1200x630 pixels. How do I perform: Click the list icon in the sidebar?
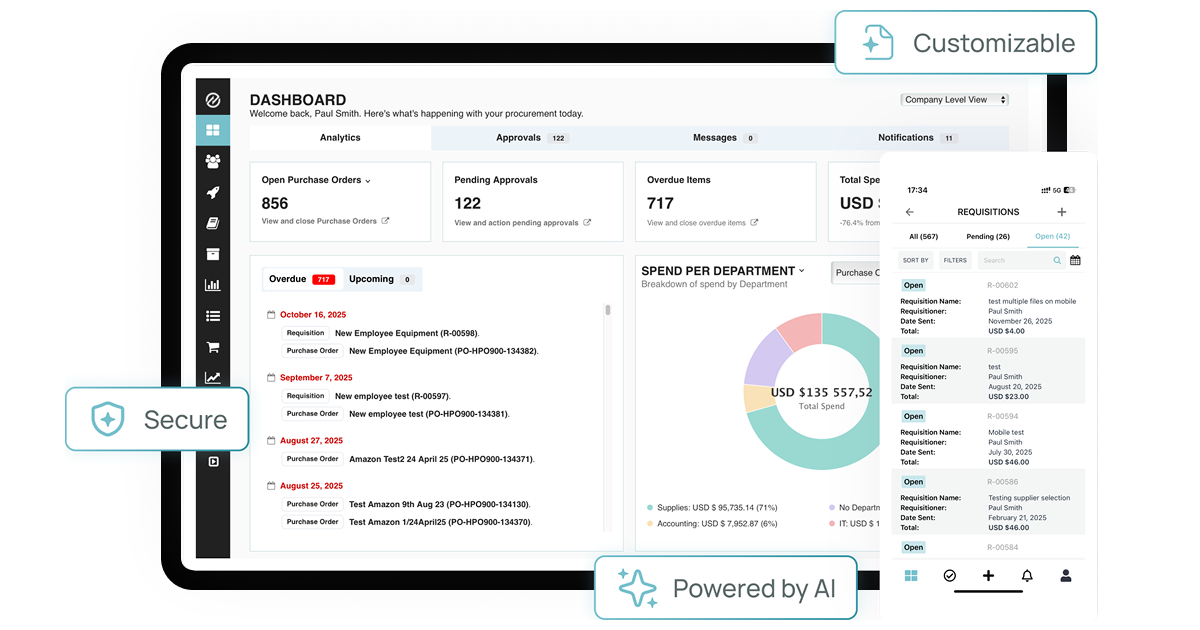pos(213,316)
